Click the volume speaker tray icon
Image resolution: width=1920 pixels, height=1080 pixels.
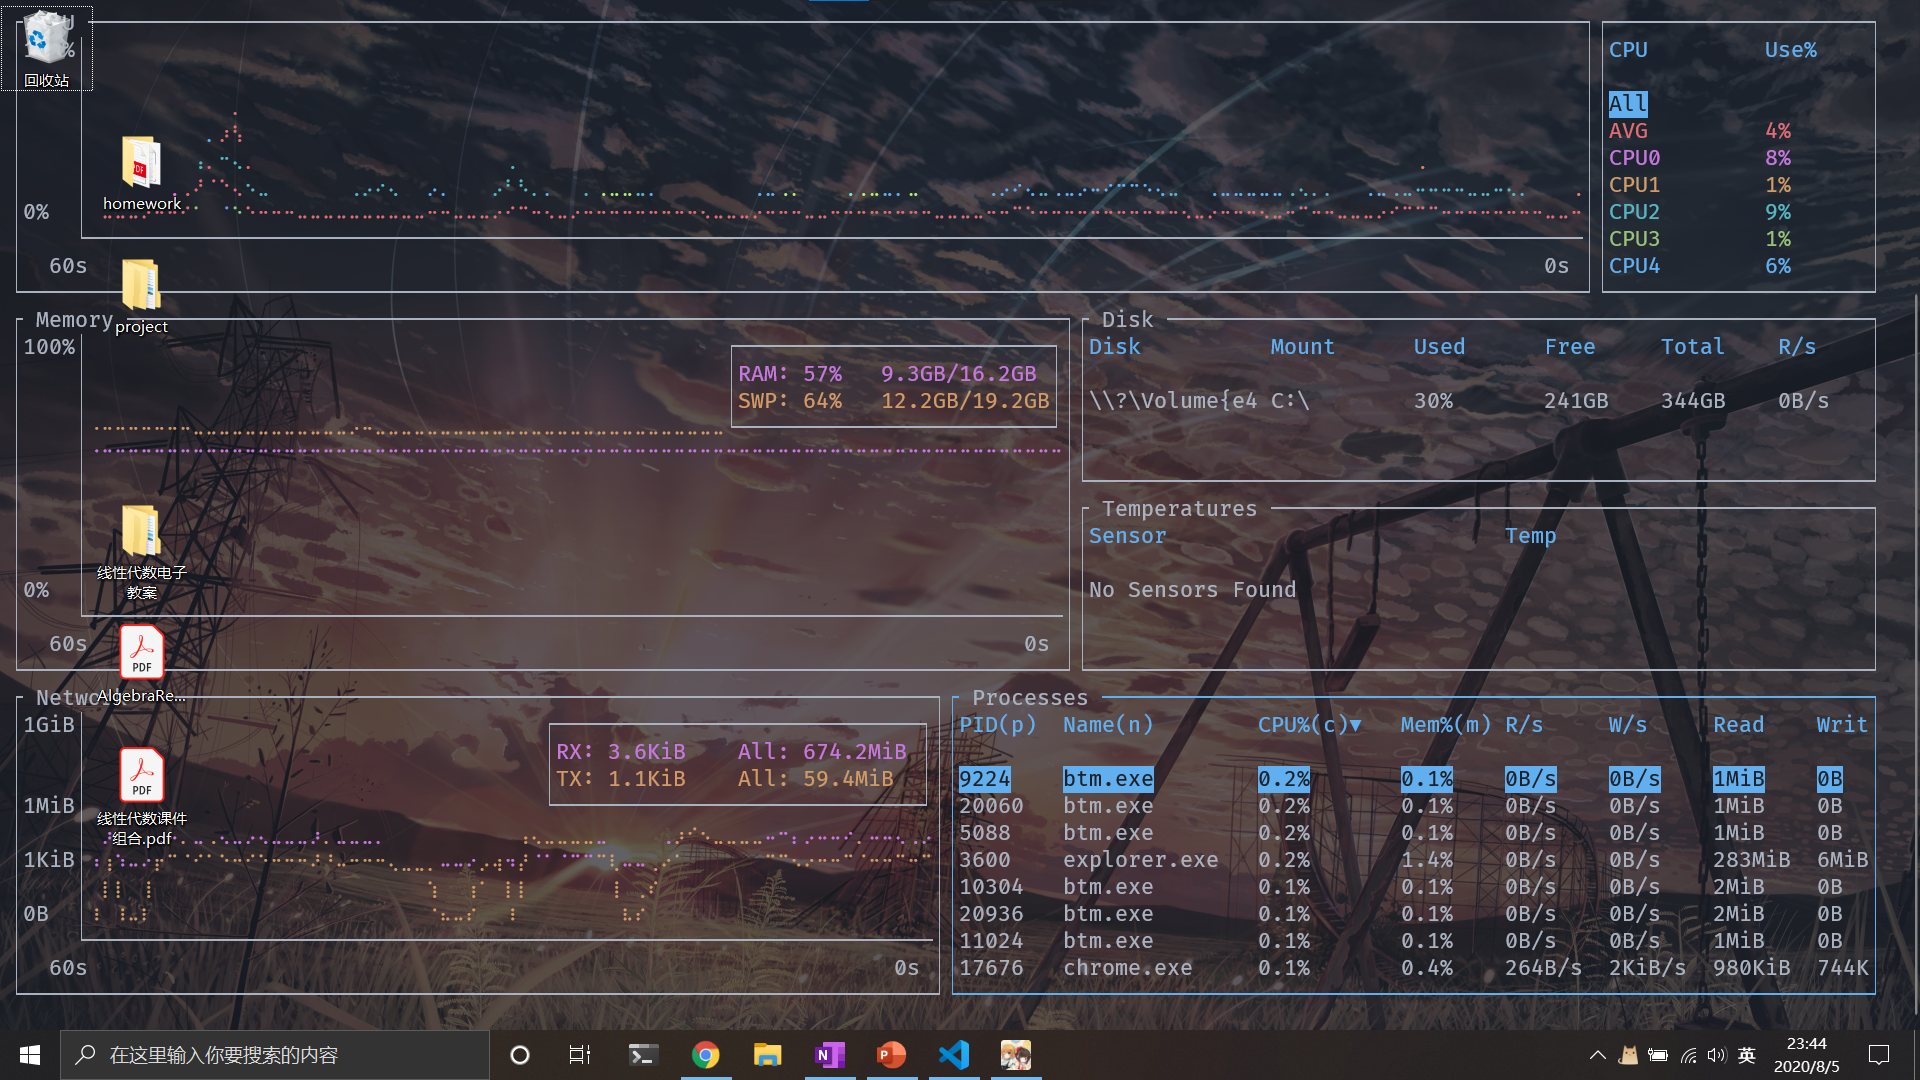(x=1717, y=1055)
